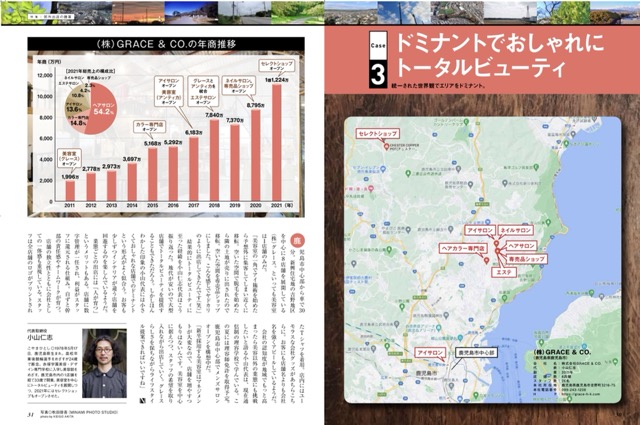Click the x-axis year label 2015
Viewport: 640px width, 425px height.
click(x=153, y=206)
